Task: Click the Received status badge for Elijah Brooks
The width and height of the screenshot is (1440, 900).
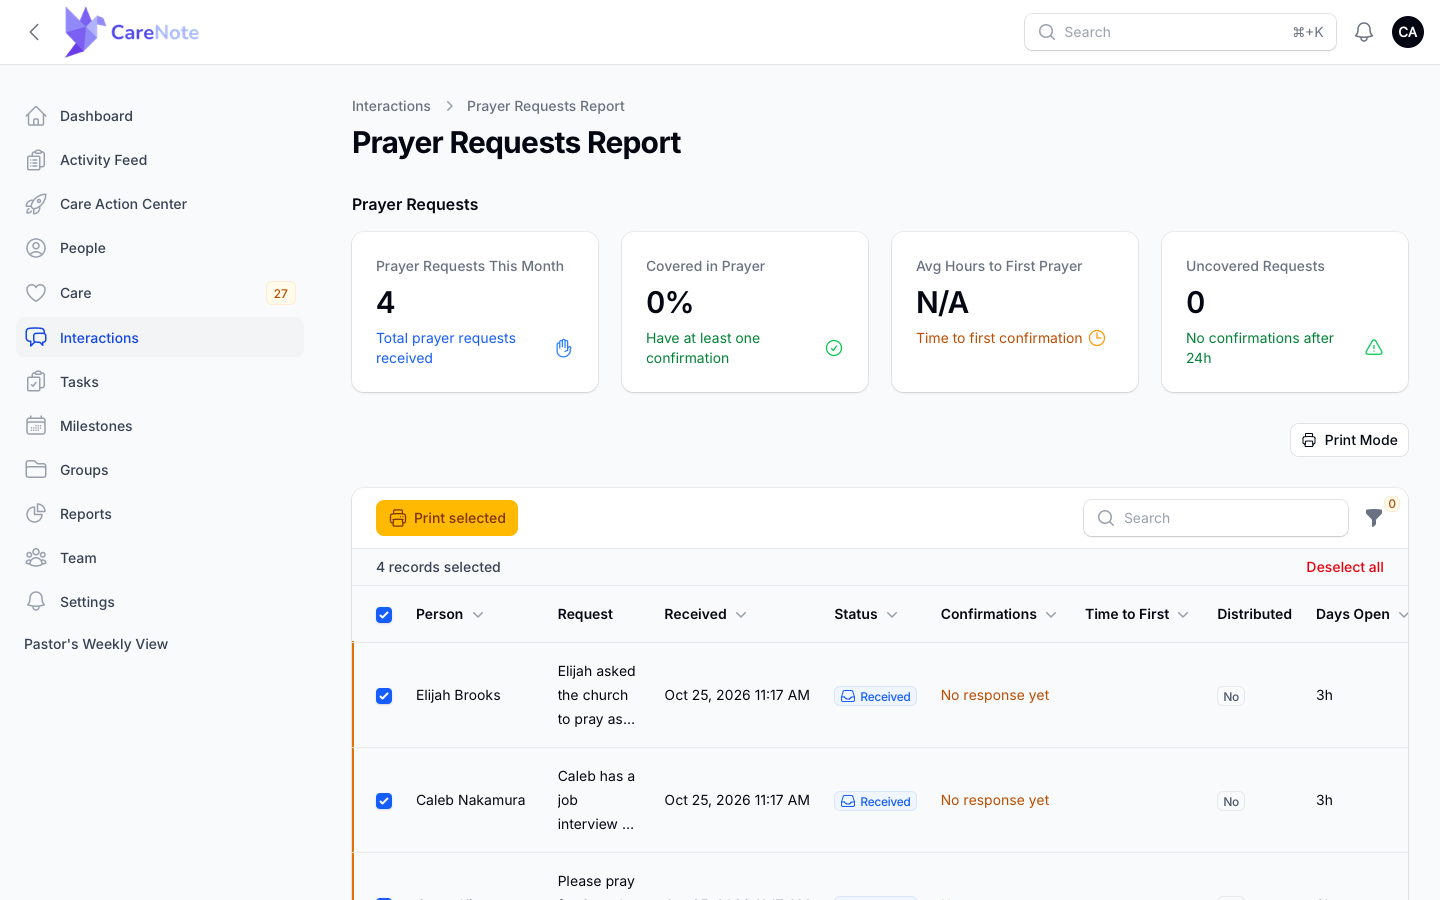Action: click(x=875, y=696)
